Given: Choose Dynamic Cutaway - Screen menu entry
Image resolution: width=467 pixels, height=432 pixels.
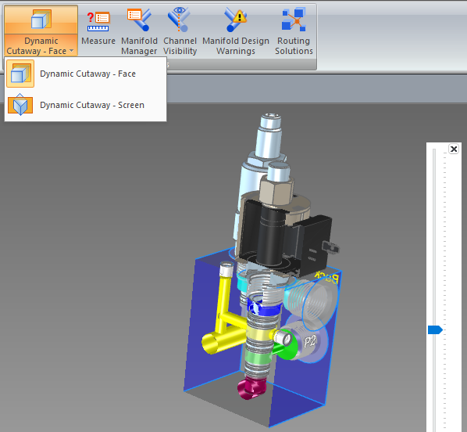Looking at the screenshot, I should tap(85, 105).
